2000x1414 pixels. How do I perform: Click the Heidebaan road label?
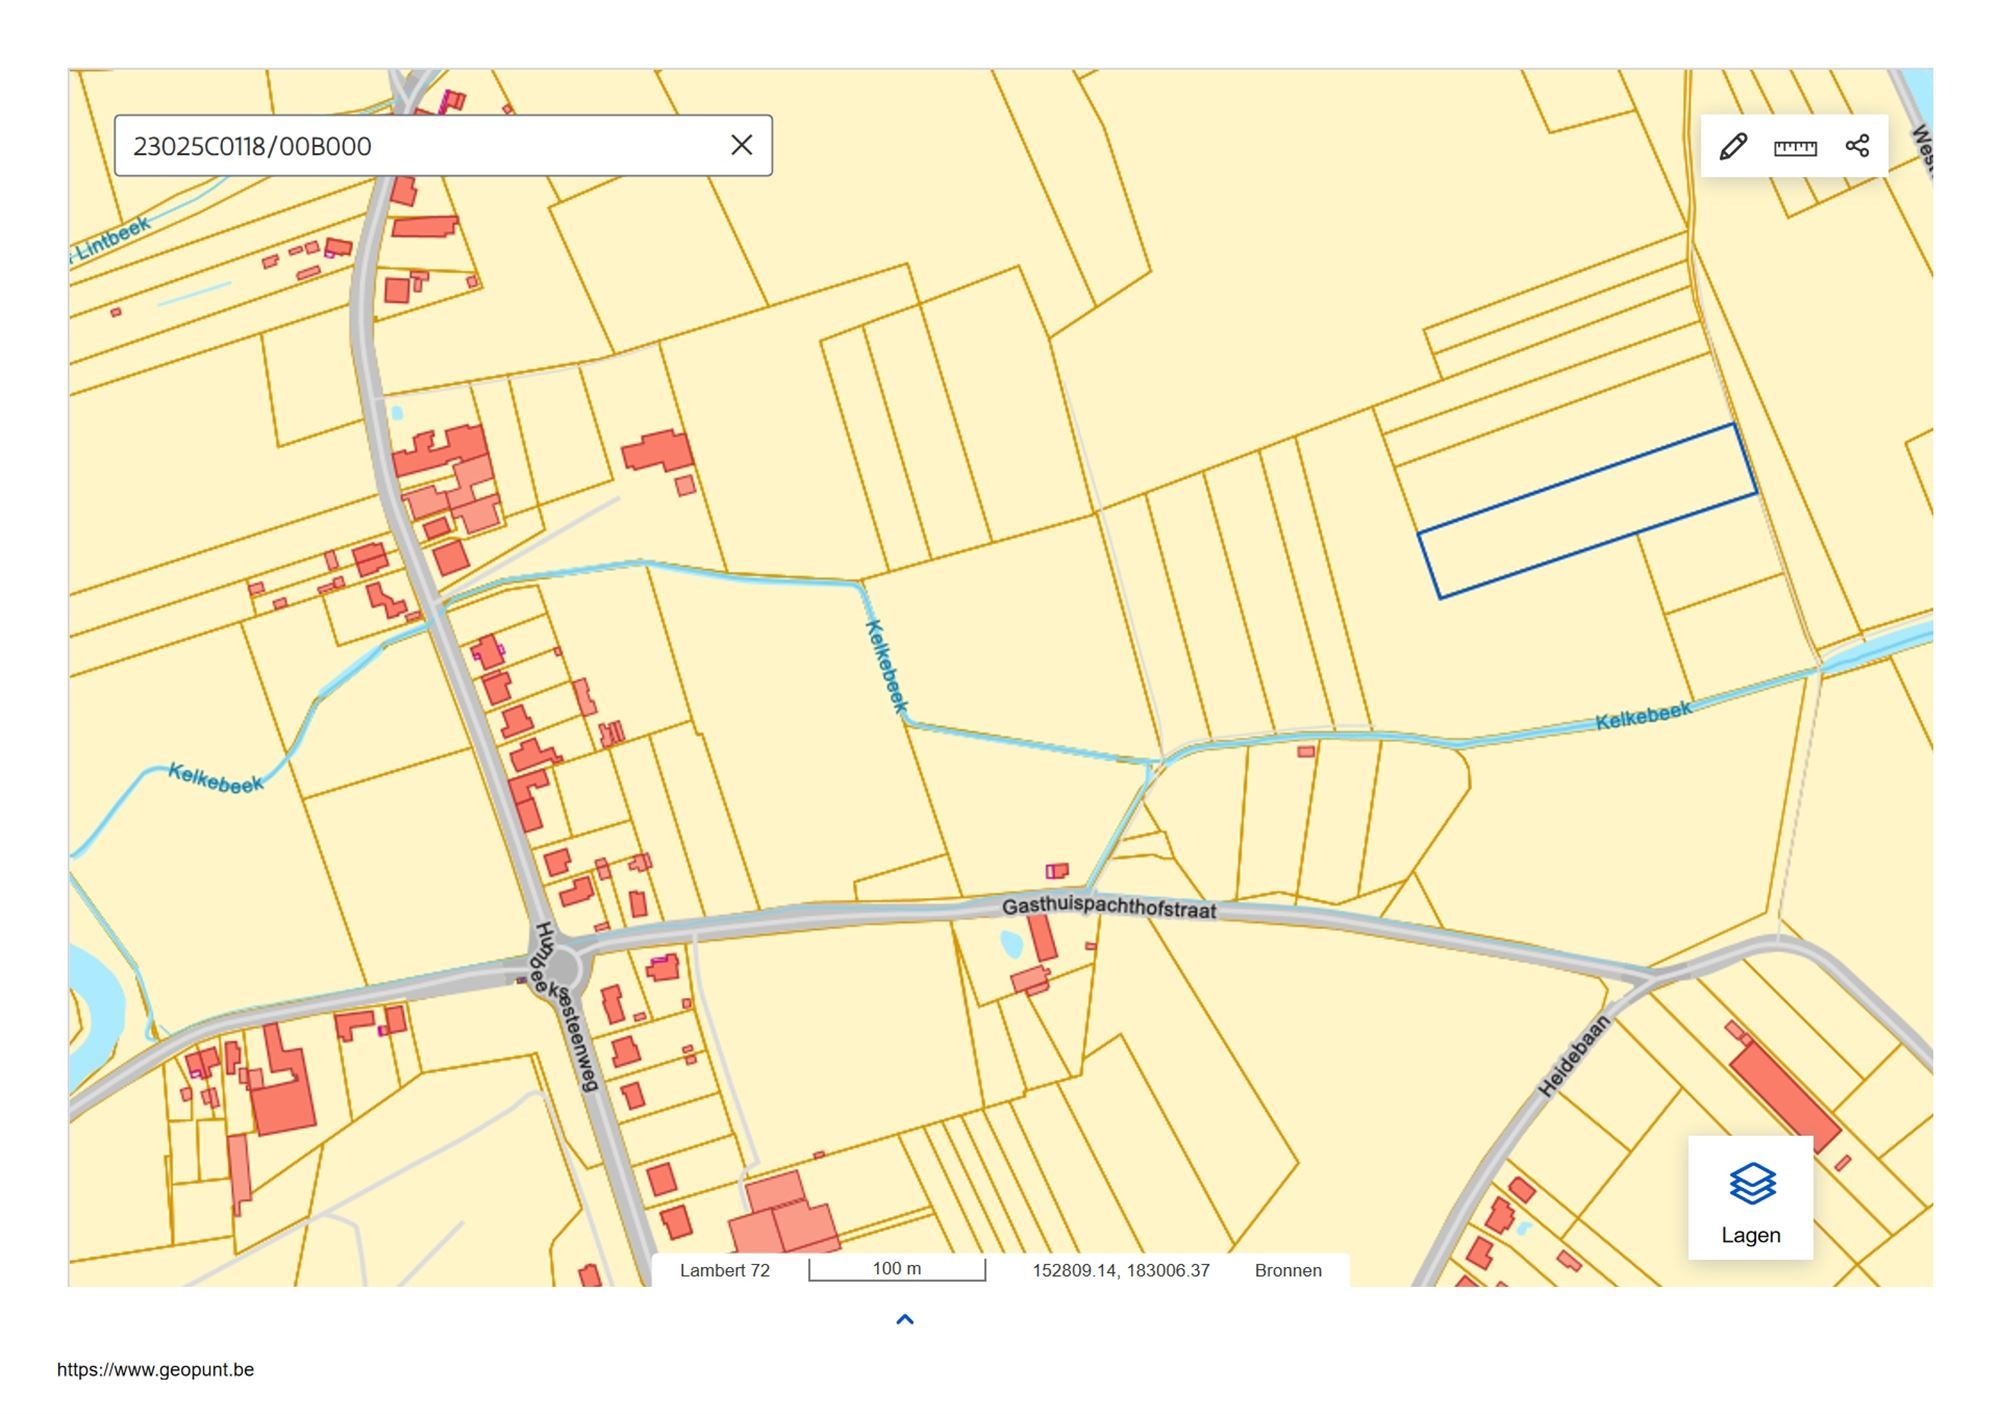(x=1573, y=1056)
